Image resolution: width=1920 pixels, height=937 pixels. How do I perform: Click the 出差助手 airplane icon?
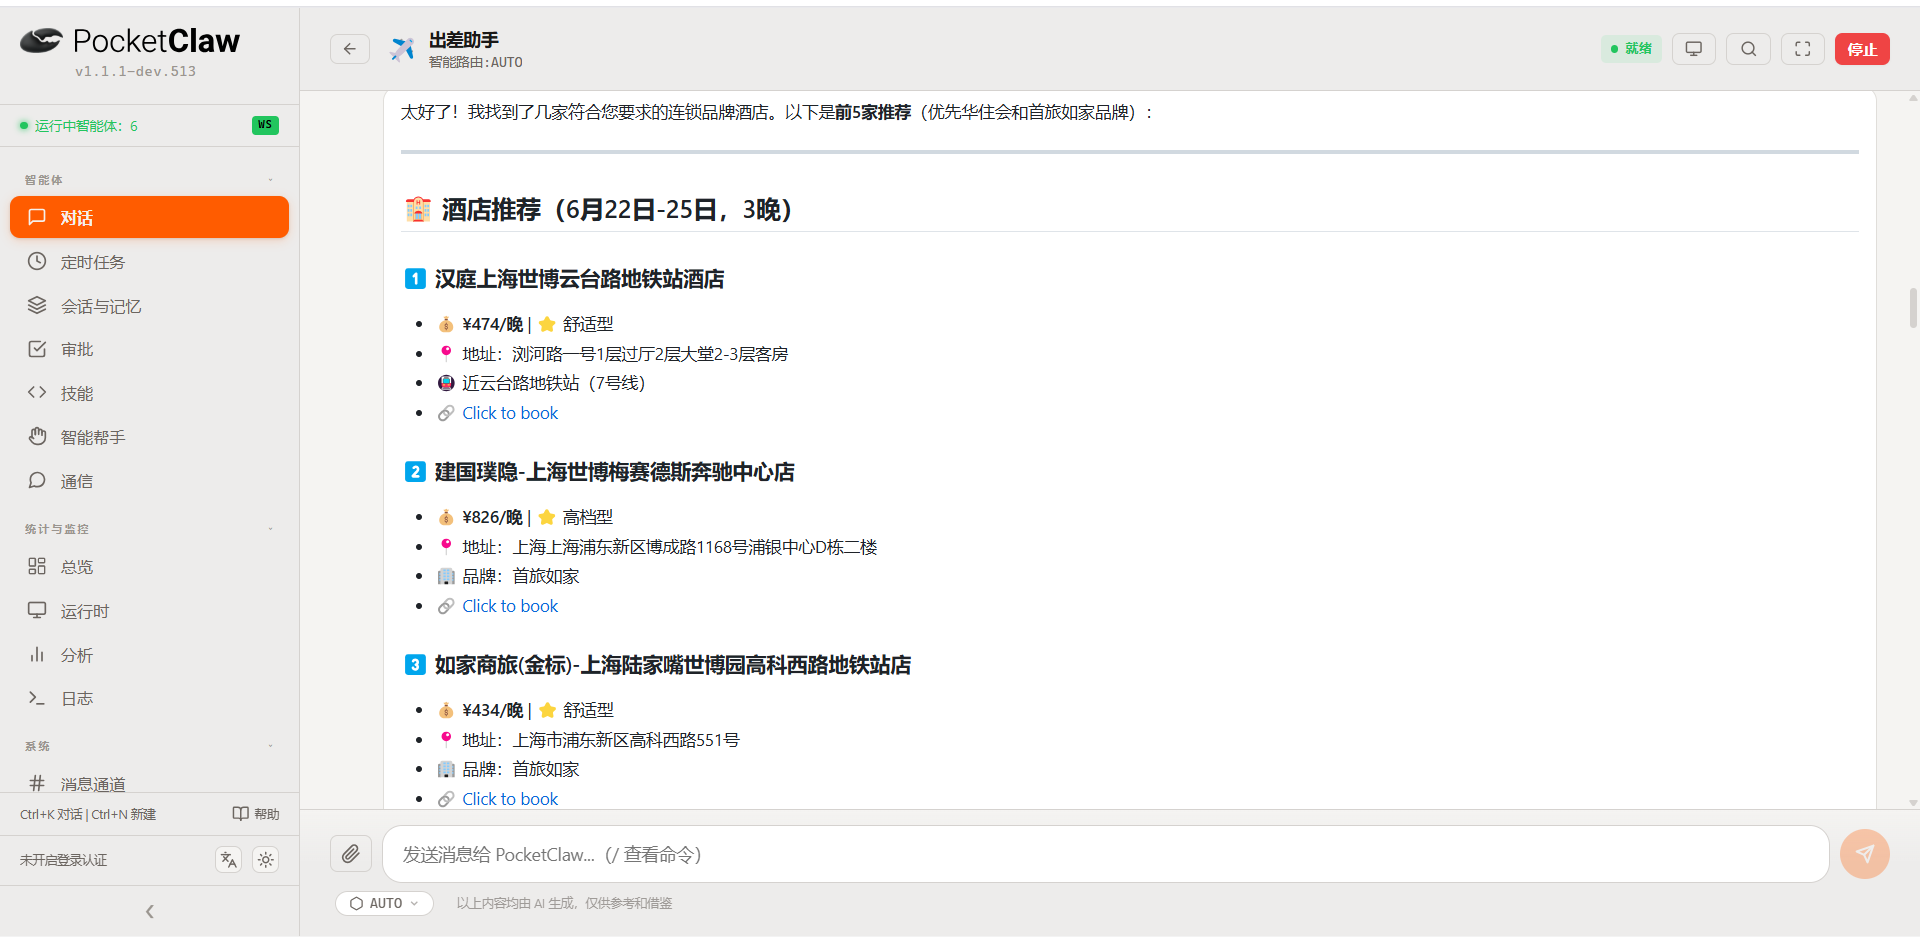[402, 48]
